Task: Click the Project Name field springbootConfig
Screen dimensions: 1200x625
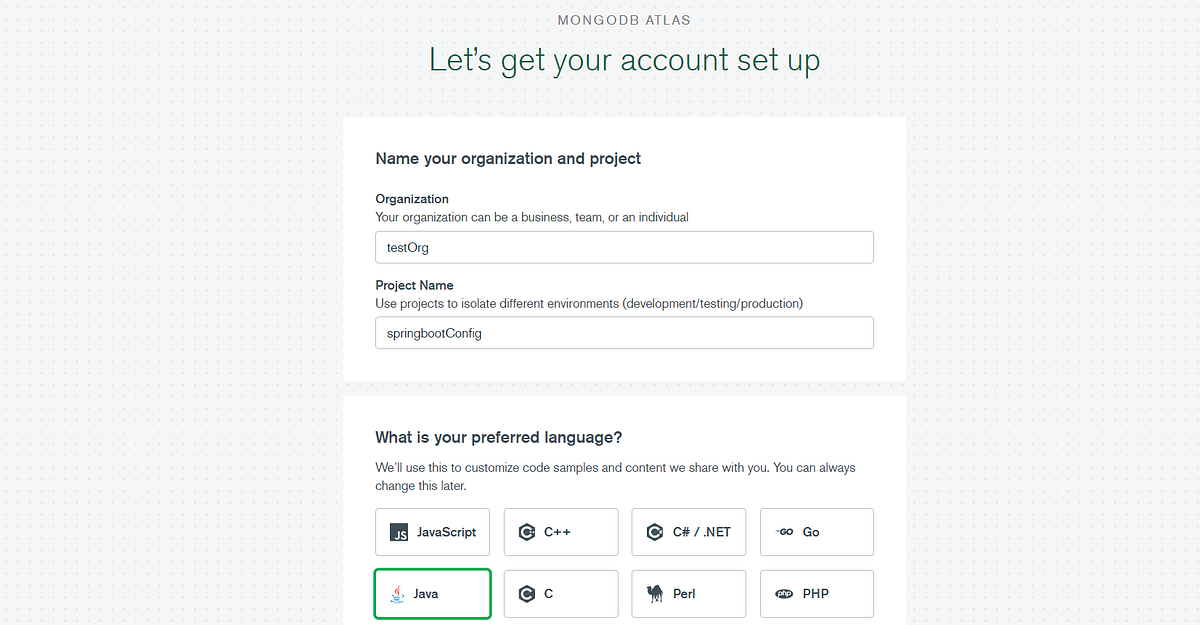Action: click(624, 333)
